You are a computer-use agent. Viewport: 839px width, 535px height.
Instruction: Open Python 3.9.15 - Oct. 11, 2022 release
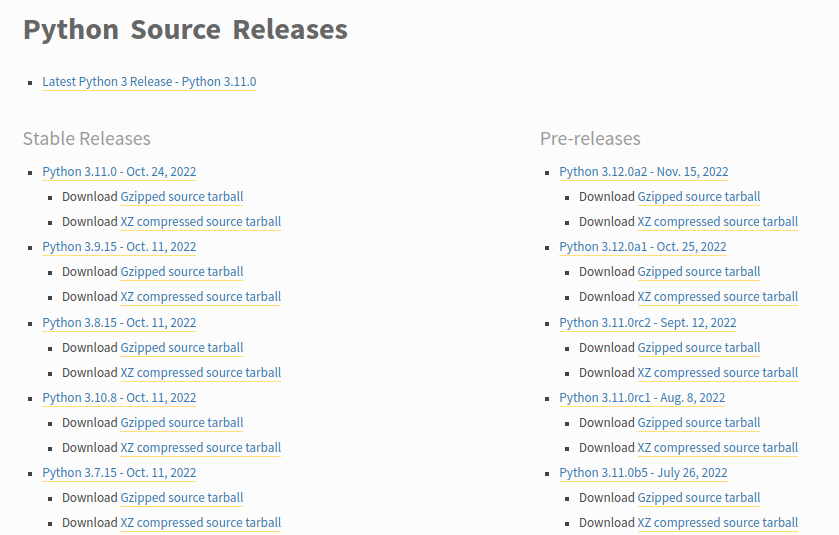point(119,247)
